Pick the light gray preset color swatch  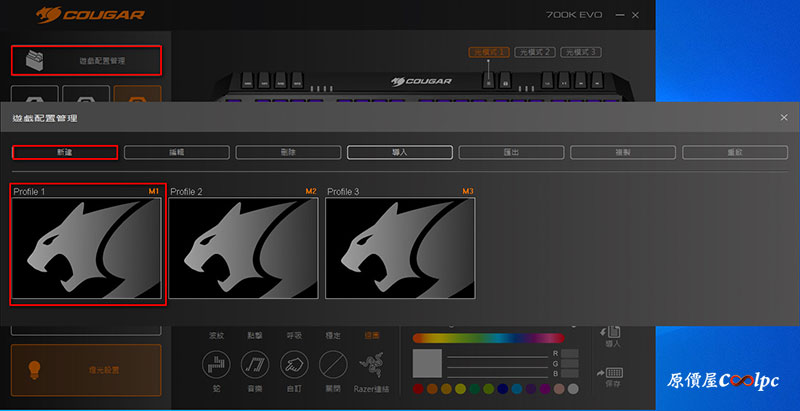(x=573, y=389)
